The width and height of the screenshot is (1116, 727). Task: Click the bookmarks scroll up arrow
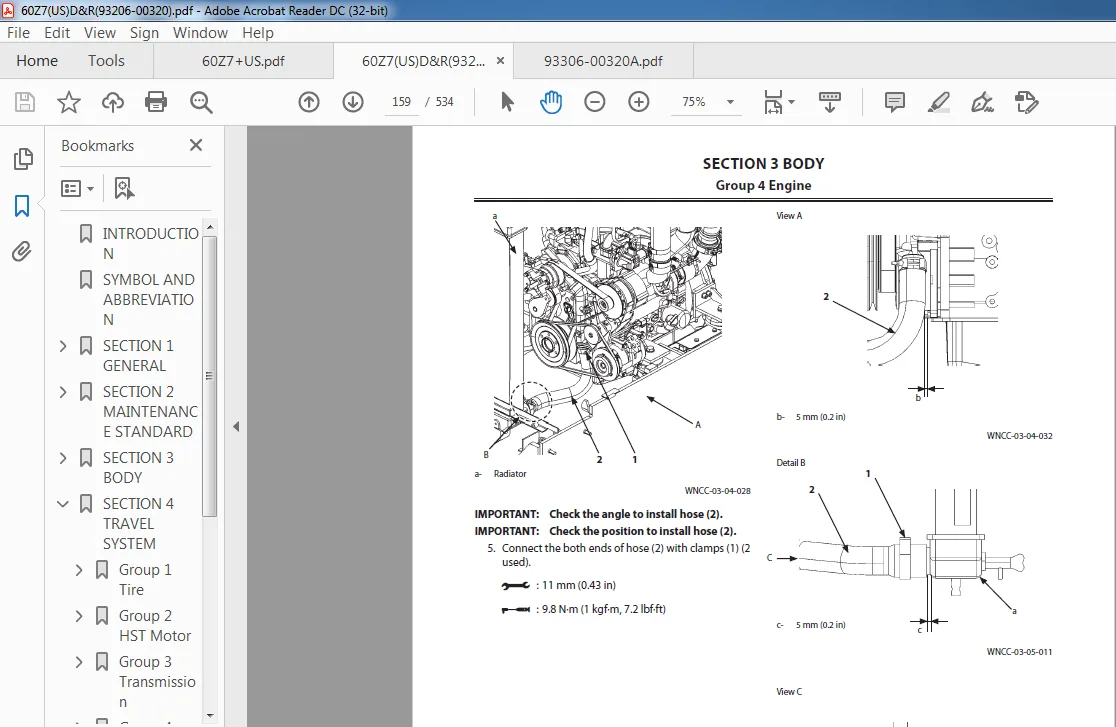pos(210,227)
